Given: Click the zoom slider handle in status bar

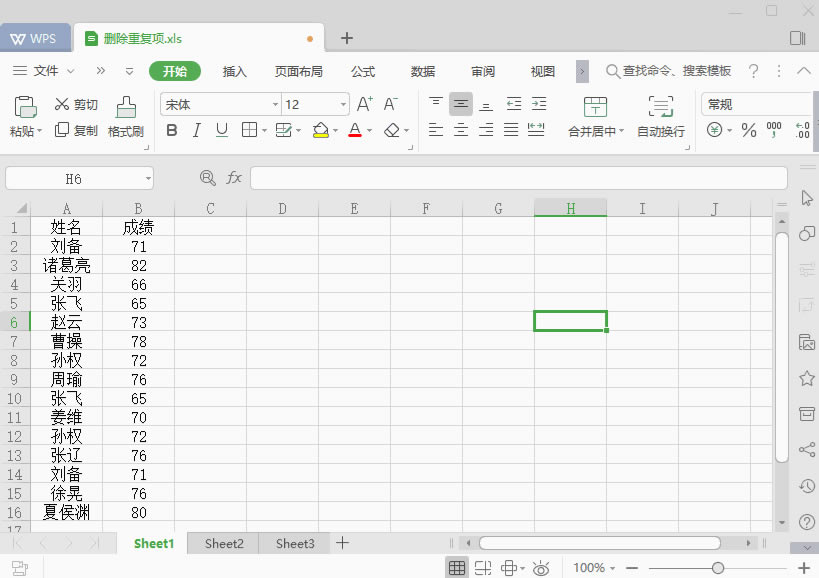Looking at the screenshot, I should click(x=718, y=568).
